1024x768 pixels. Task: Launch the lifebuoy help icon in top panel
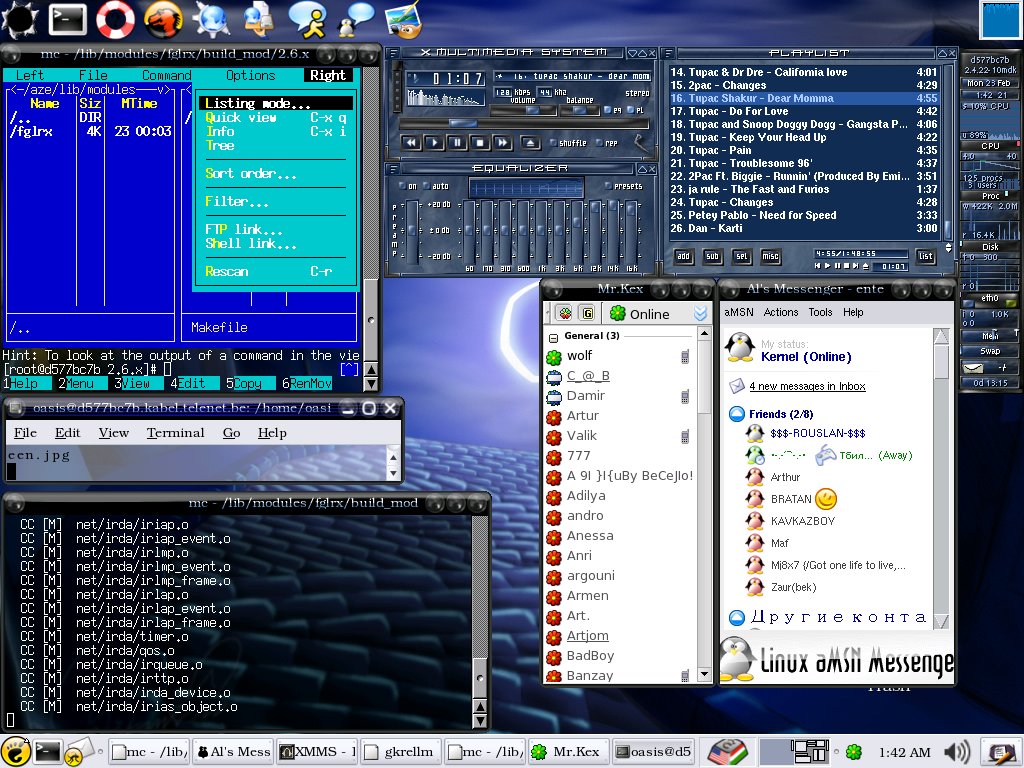[x=115, y=19]
